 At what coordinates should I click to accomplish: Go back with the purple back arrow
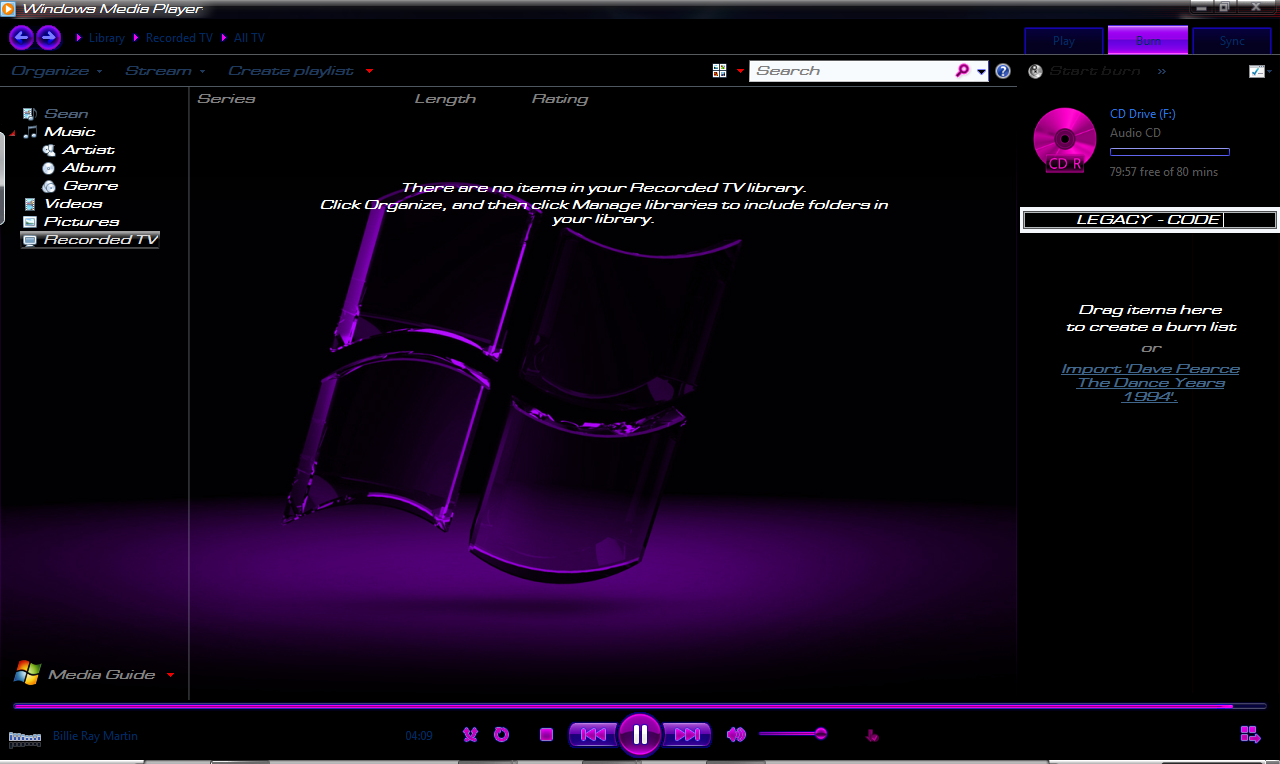tap(21, 38)
